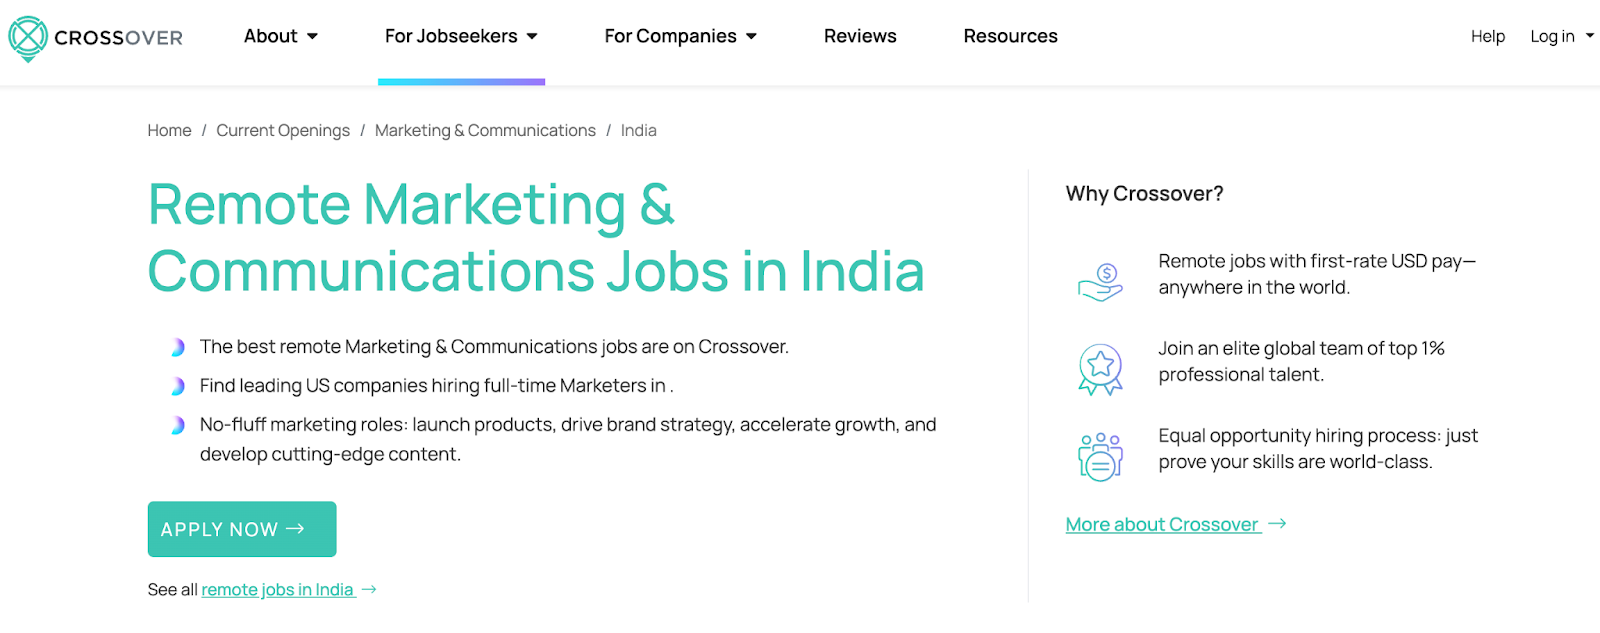Click the arrow beside More about Crossover

tap(1277, 524)
